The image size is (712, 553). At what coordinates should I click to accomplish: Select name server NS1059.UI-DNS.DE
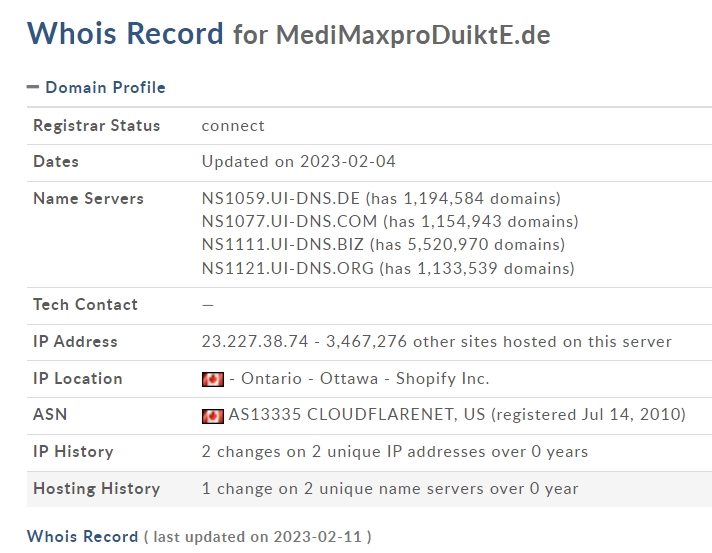pos(281,198)
